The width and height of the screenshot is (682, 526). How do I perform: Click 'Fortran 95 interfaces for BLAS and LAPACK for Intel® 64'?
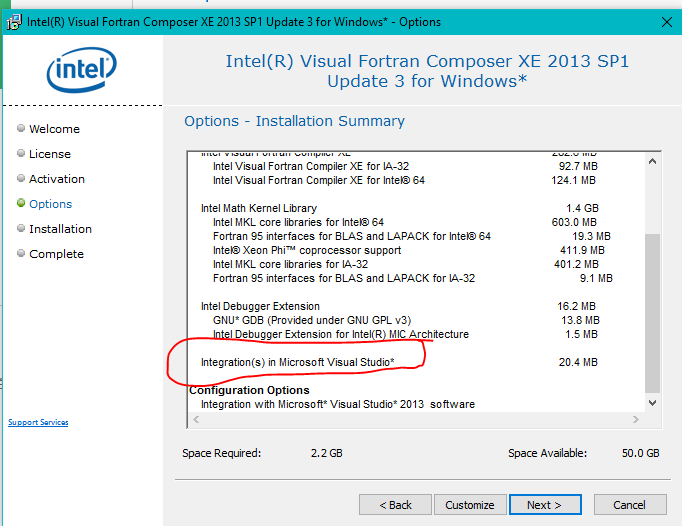(x=352, y=236)
